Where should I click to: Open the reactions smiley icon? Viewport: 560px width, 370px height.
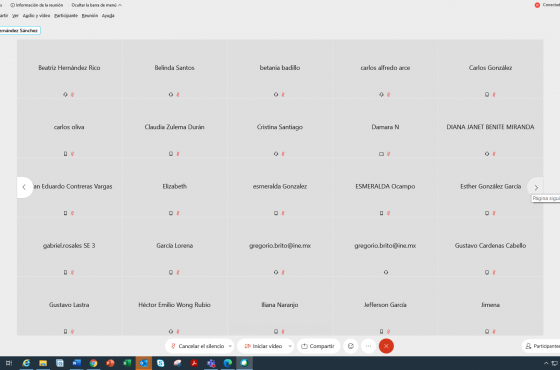click(351, 346)
